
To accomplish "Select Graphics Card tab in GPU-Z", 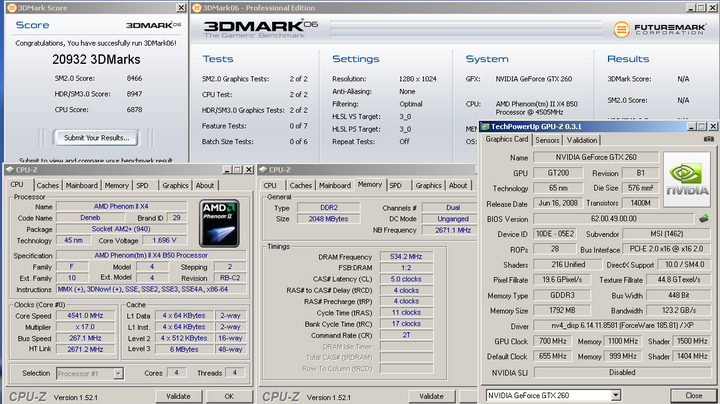I will [507, 139].
